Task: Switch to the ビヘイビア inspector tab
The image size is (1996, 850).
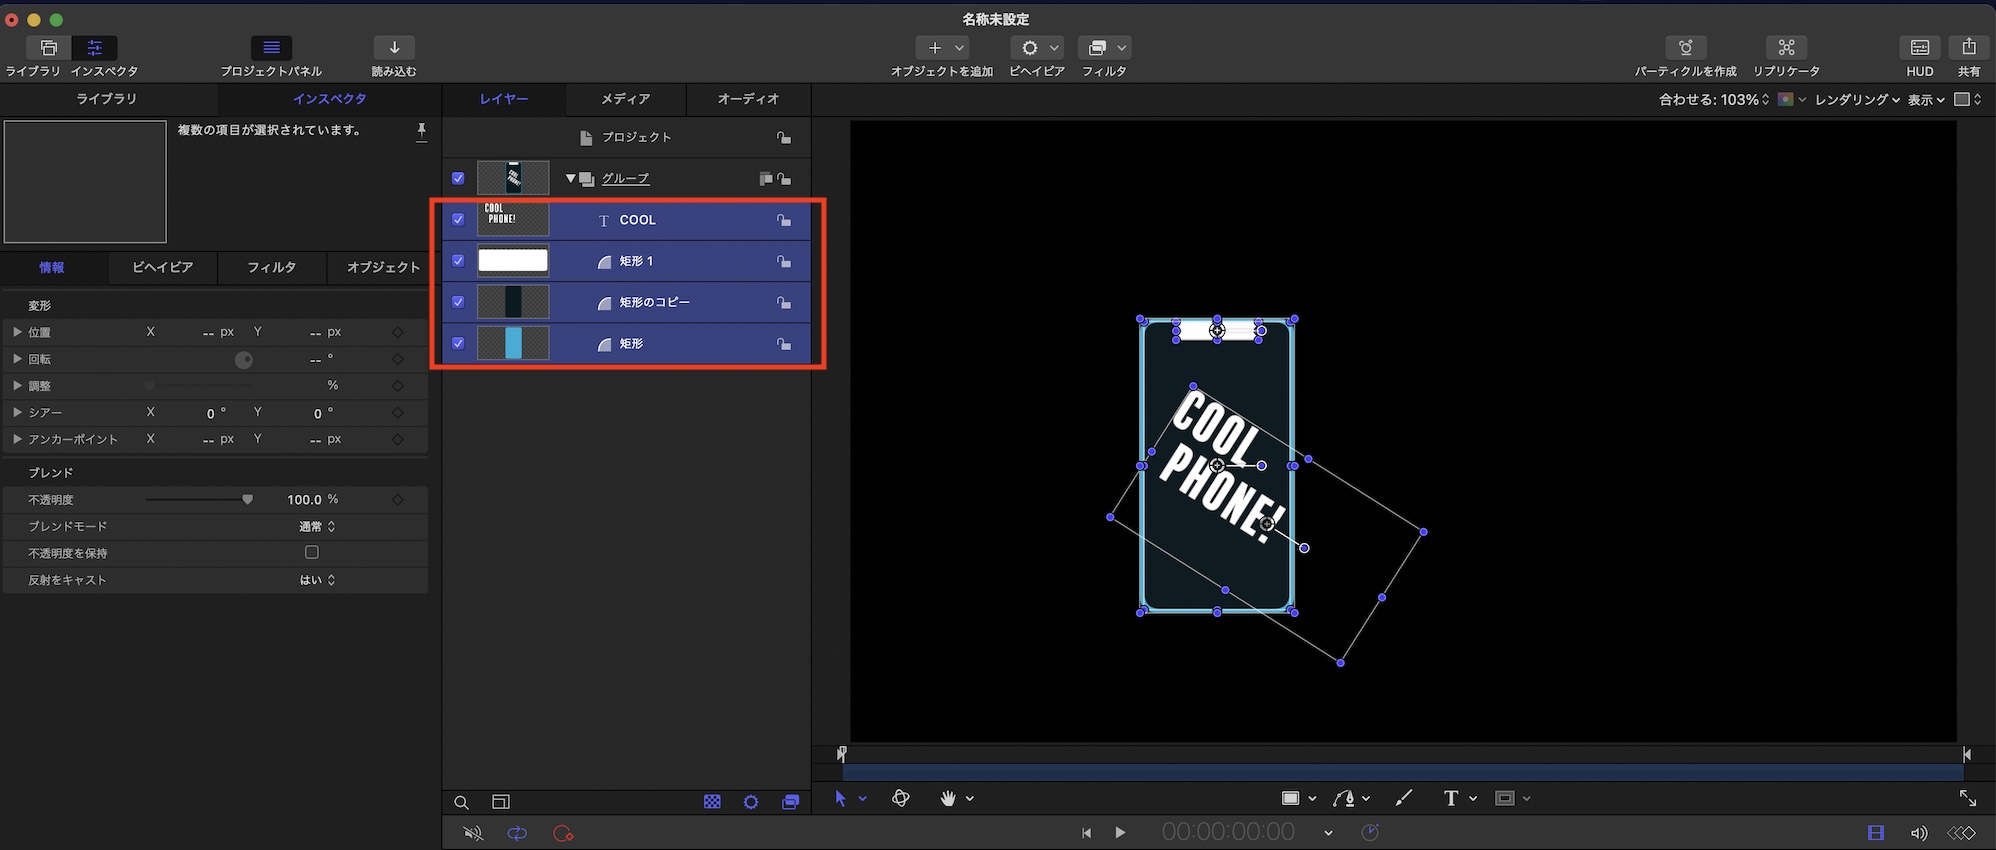Action: [x=162, y=267]
